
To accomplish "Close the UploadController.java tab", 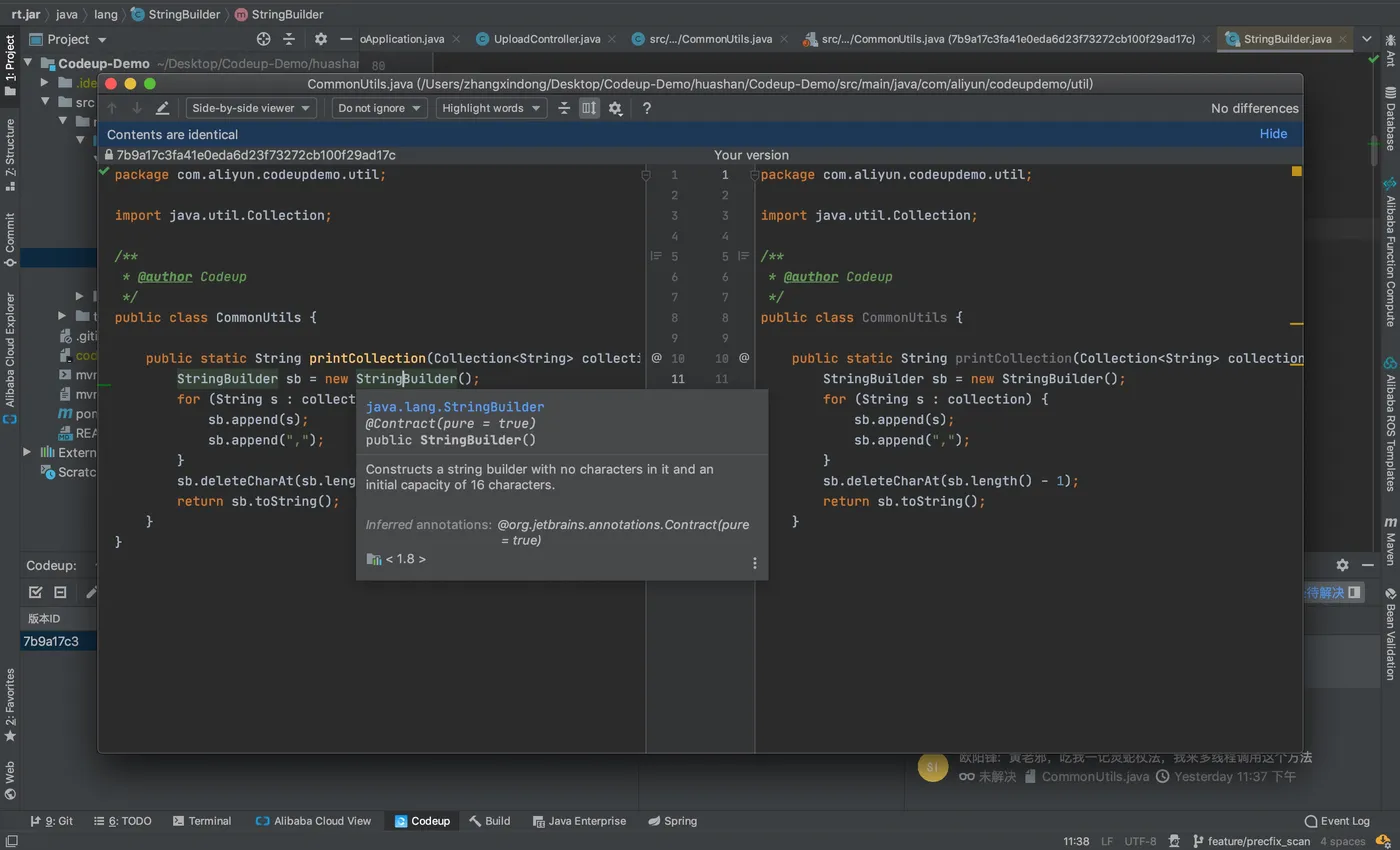I will coord(612,39).
